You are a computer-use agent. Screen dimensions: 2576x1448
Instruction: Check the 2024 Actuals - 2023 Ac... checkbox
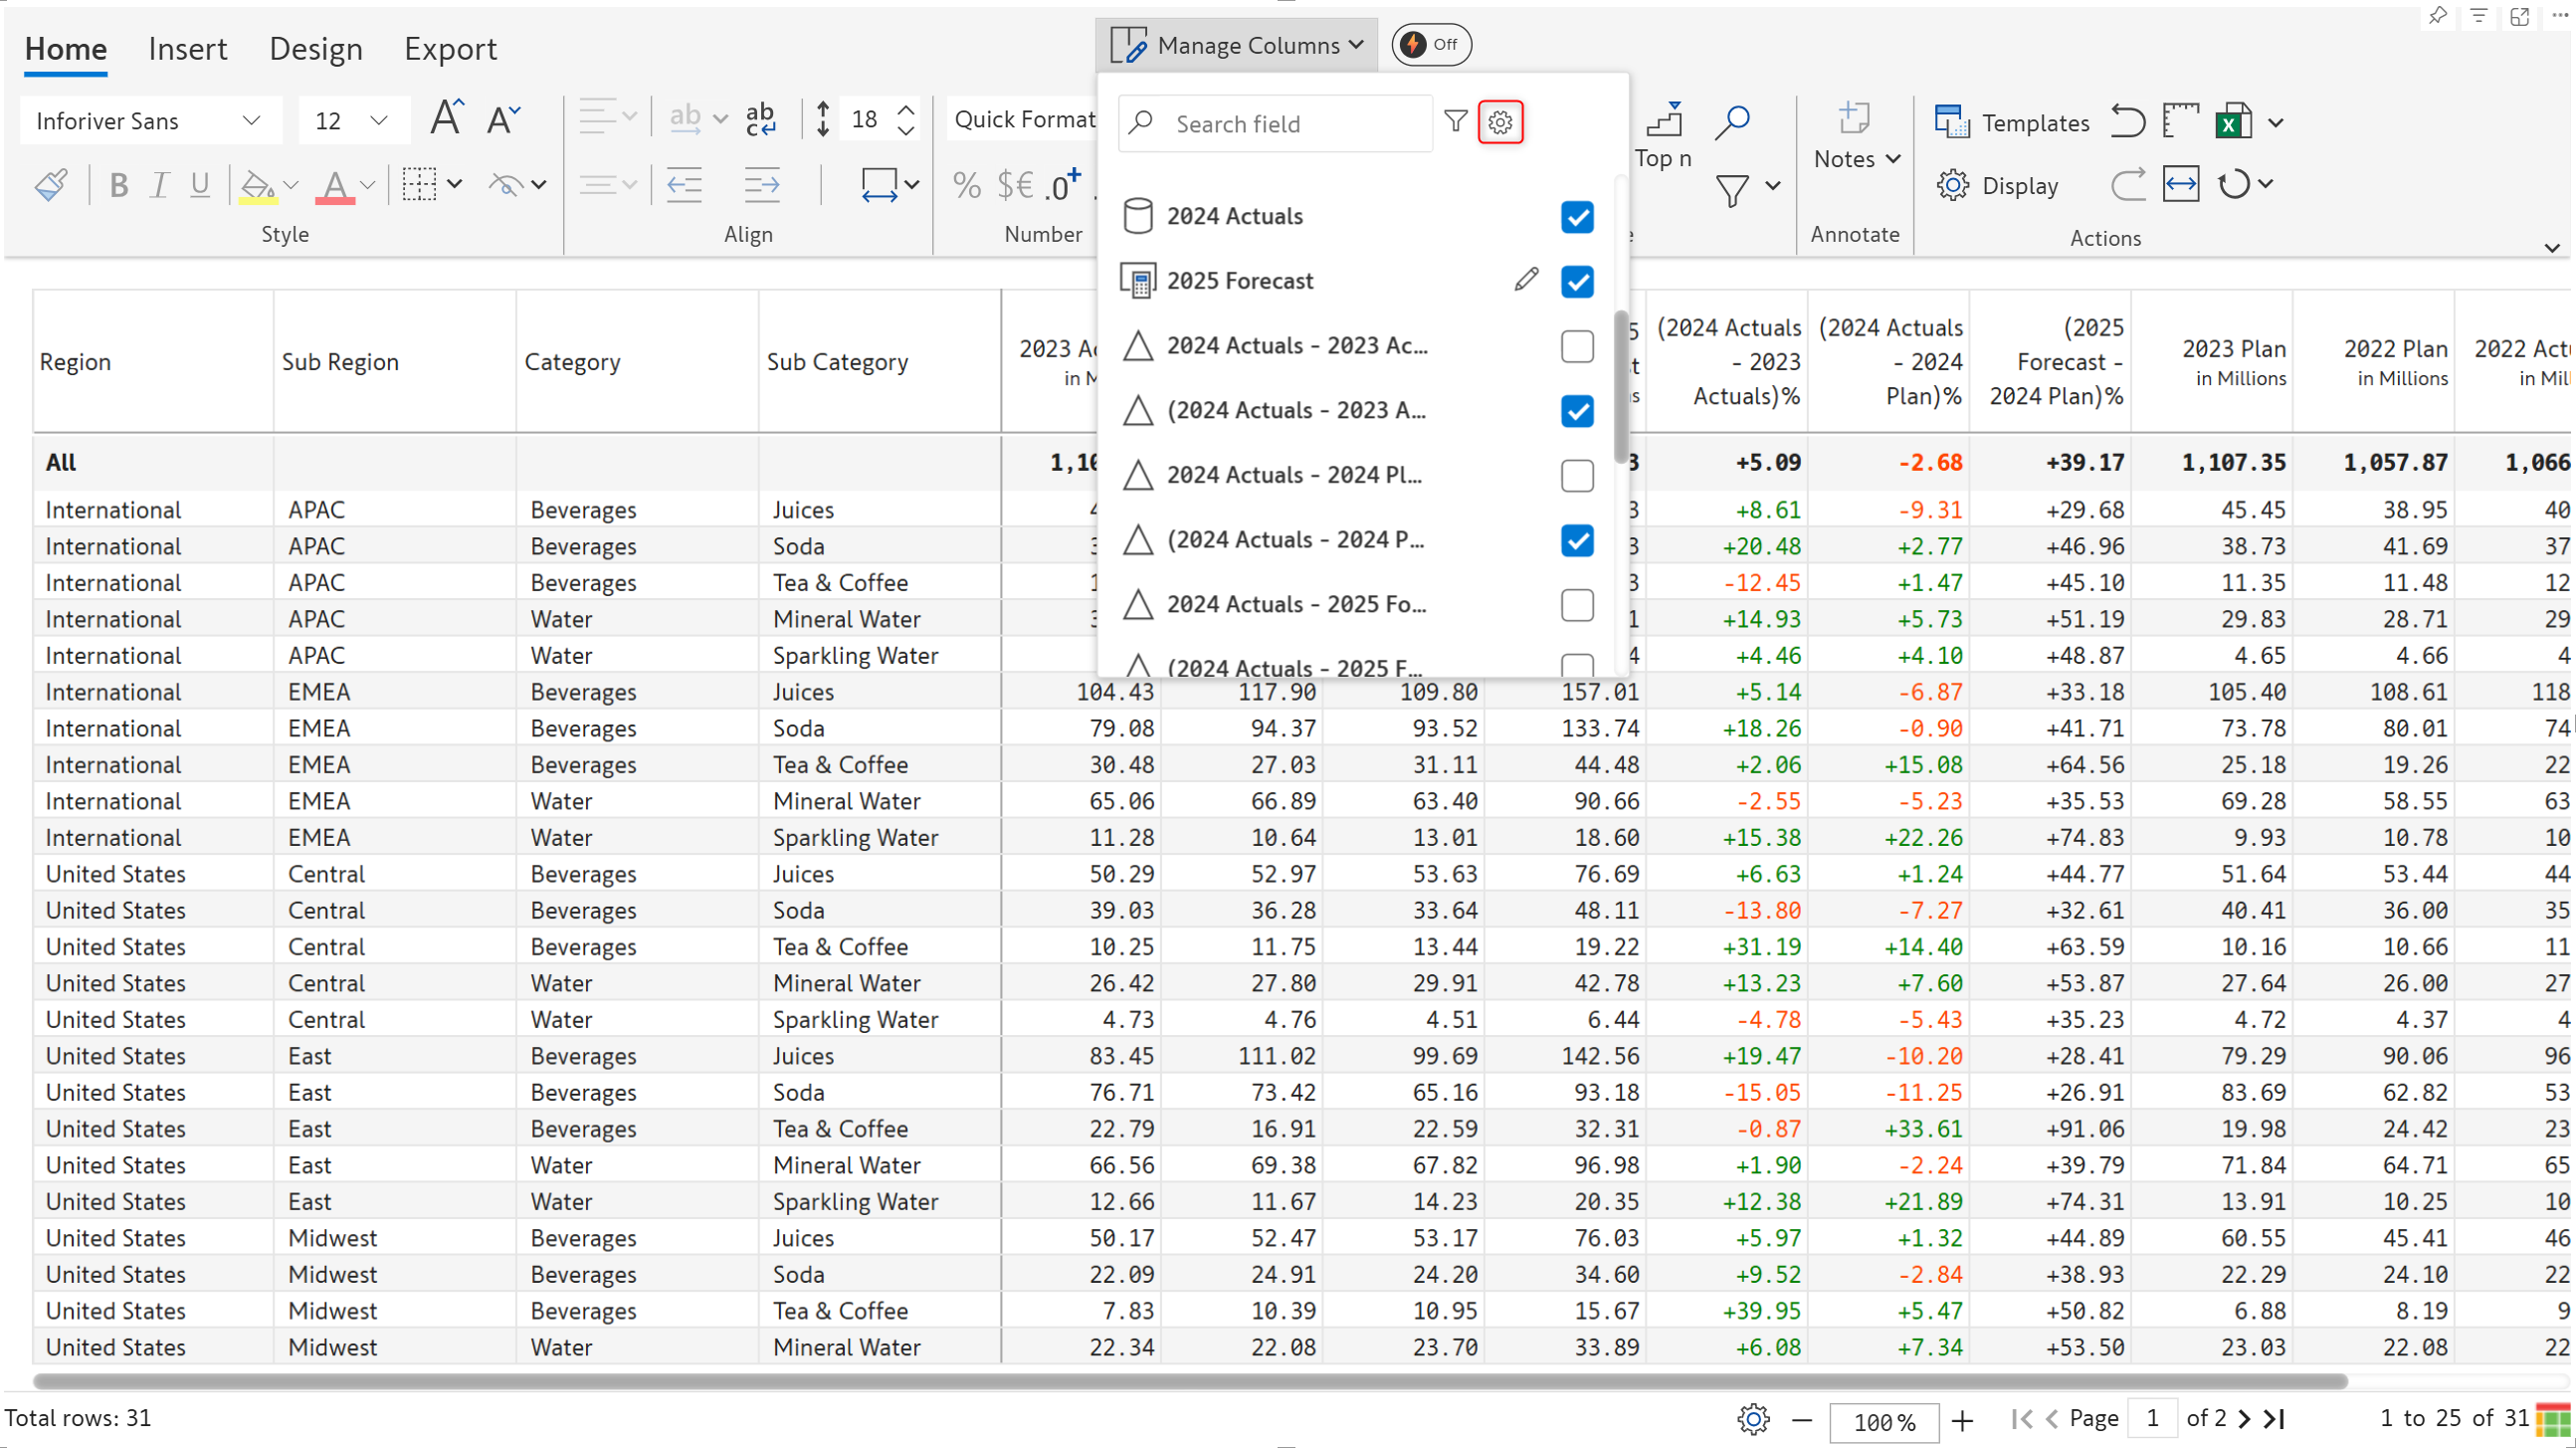pyautogui.click(x=1577, y=346)
